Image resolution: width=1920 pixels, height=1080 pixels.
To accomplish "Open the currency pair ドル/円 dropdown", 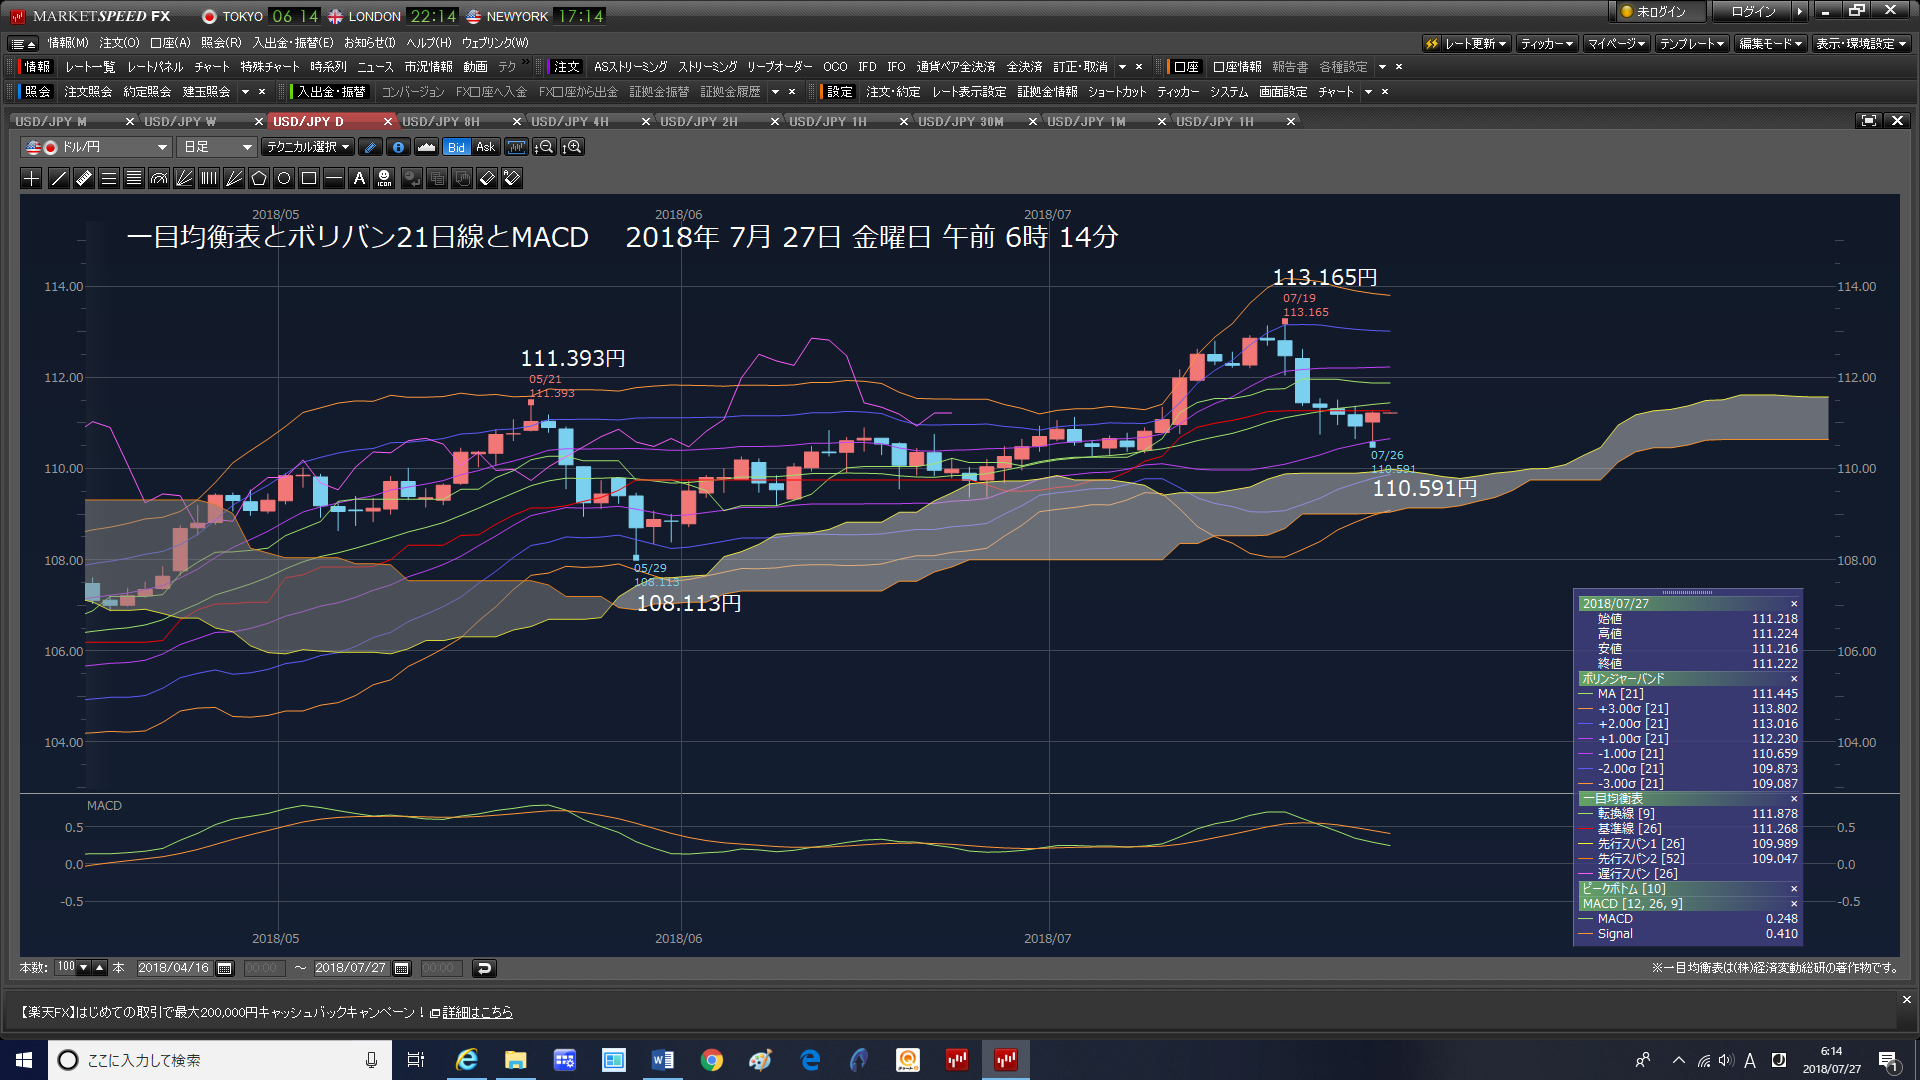I will (x=96, y=147).
